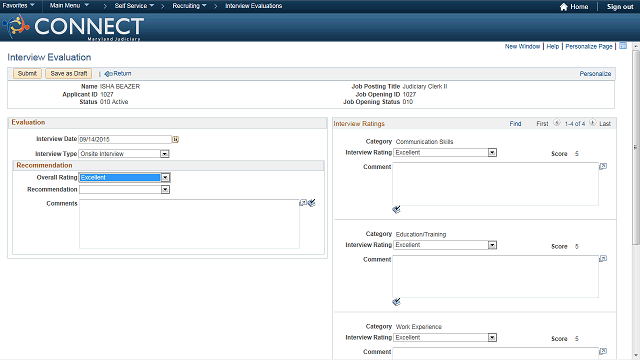Spell check the Communication Skills comment
This screenshot has width=640, height=360.
click(x=396, y=210)
